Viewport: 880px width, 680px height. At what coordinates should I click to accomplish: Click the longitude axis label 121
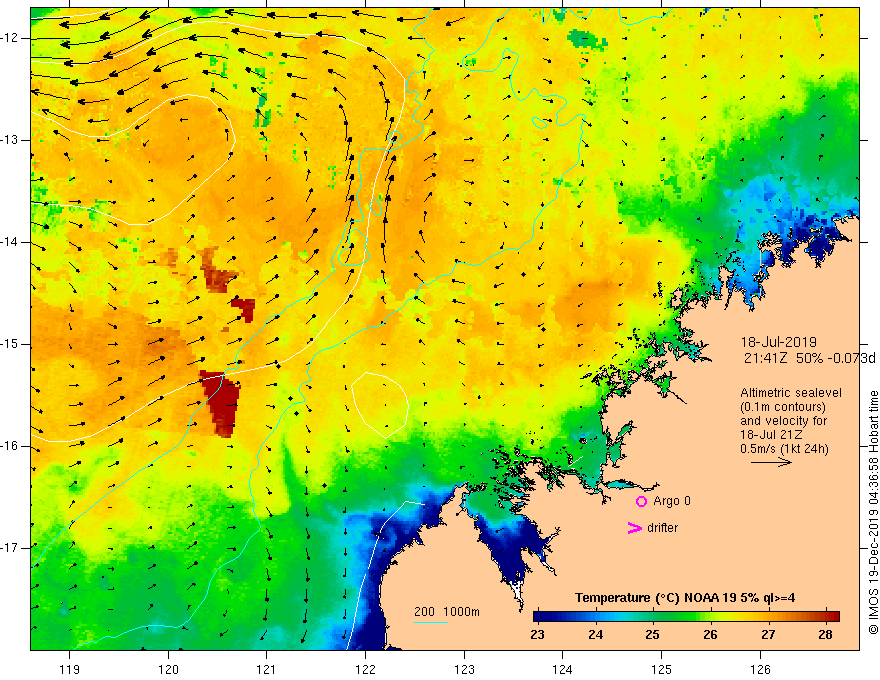267,669
